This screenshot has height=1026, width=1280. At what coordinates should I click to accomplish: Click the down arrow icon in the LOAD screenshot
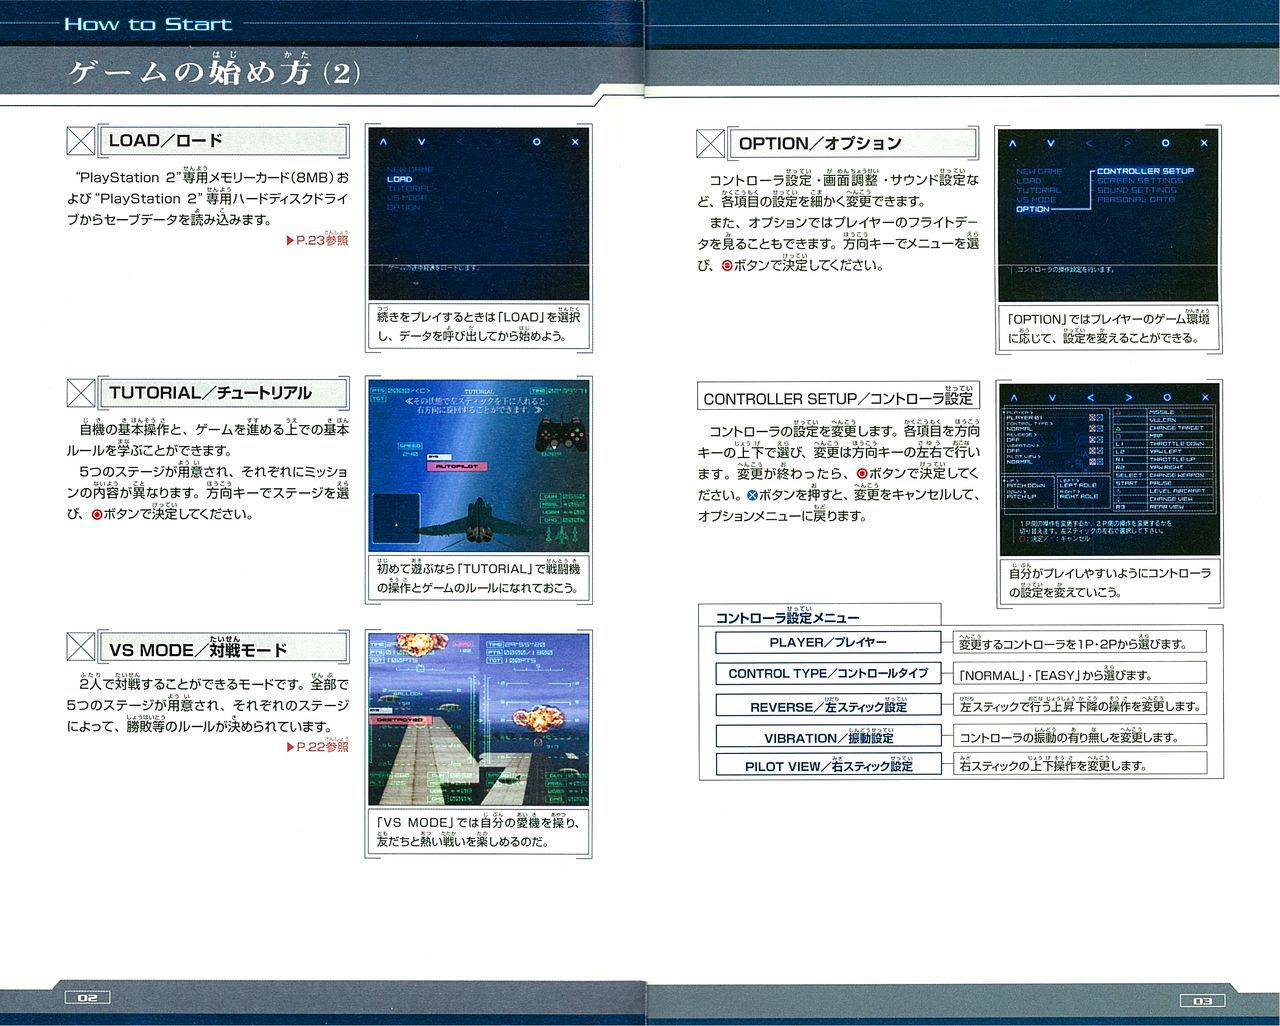421,142
